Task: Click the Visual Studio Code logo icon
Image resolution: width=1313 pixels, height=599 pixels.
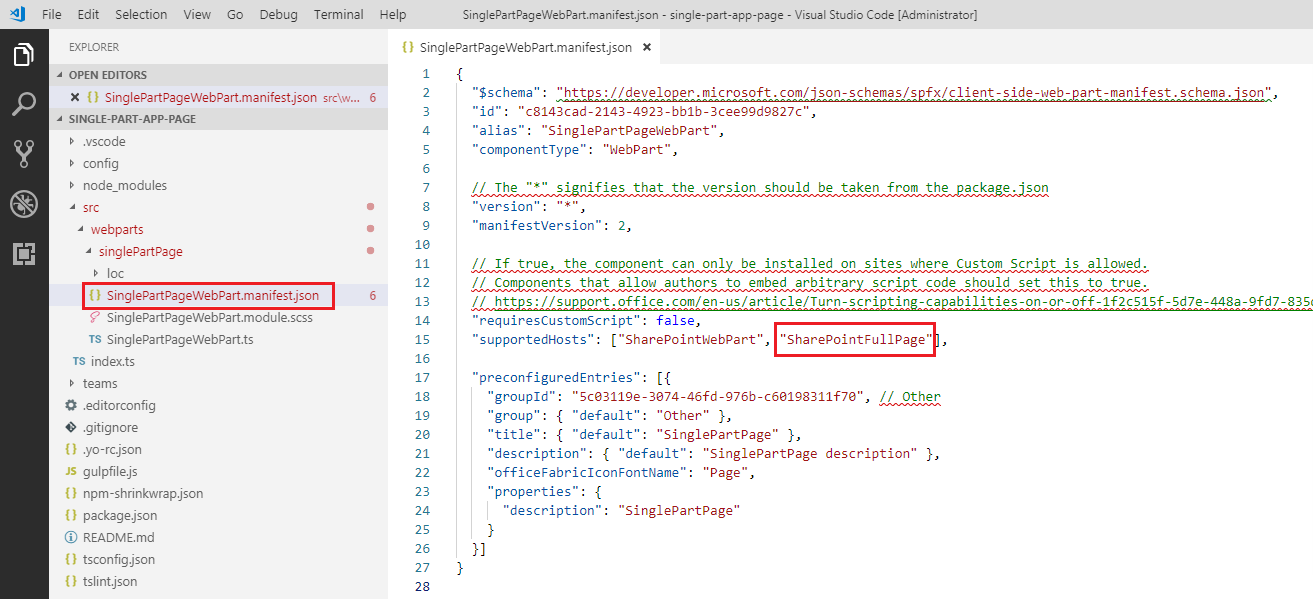Action: pos(17,15)
